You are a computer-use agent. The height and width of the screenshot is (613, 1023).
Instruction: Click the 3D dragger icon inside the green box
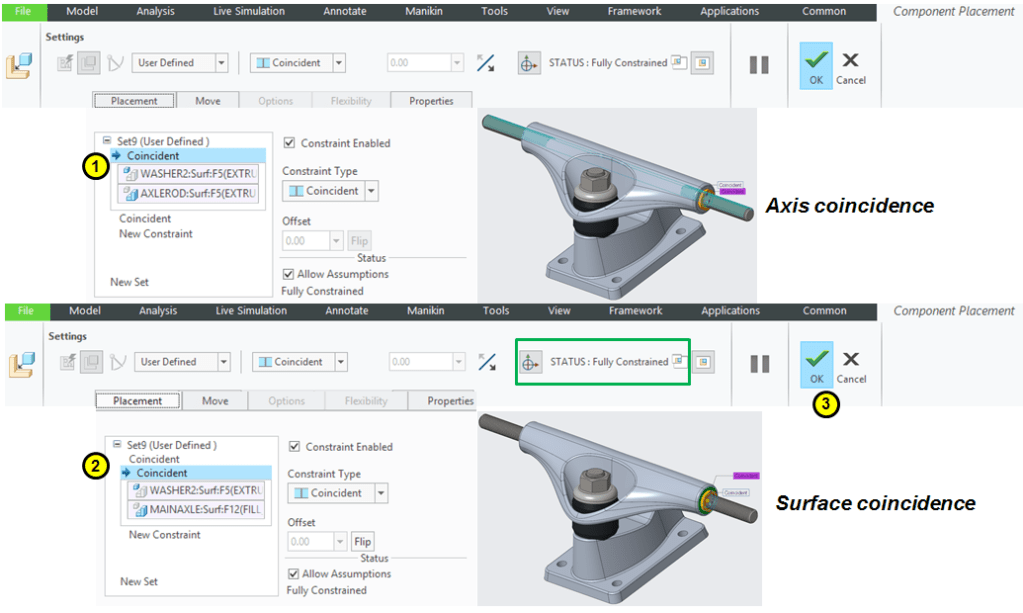(530, 362)
